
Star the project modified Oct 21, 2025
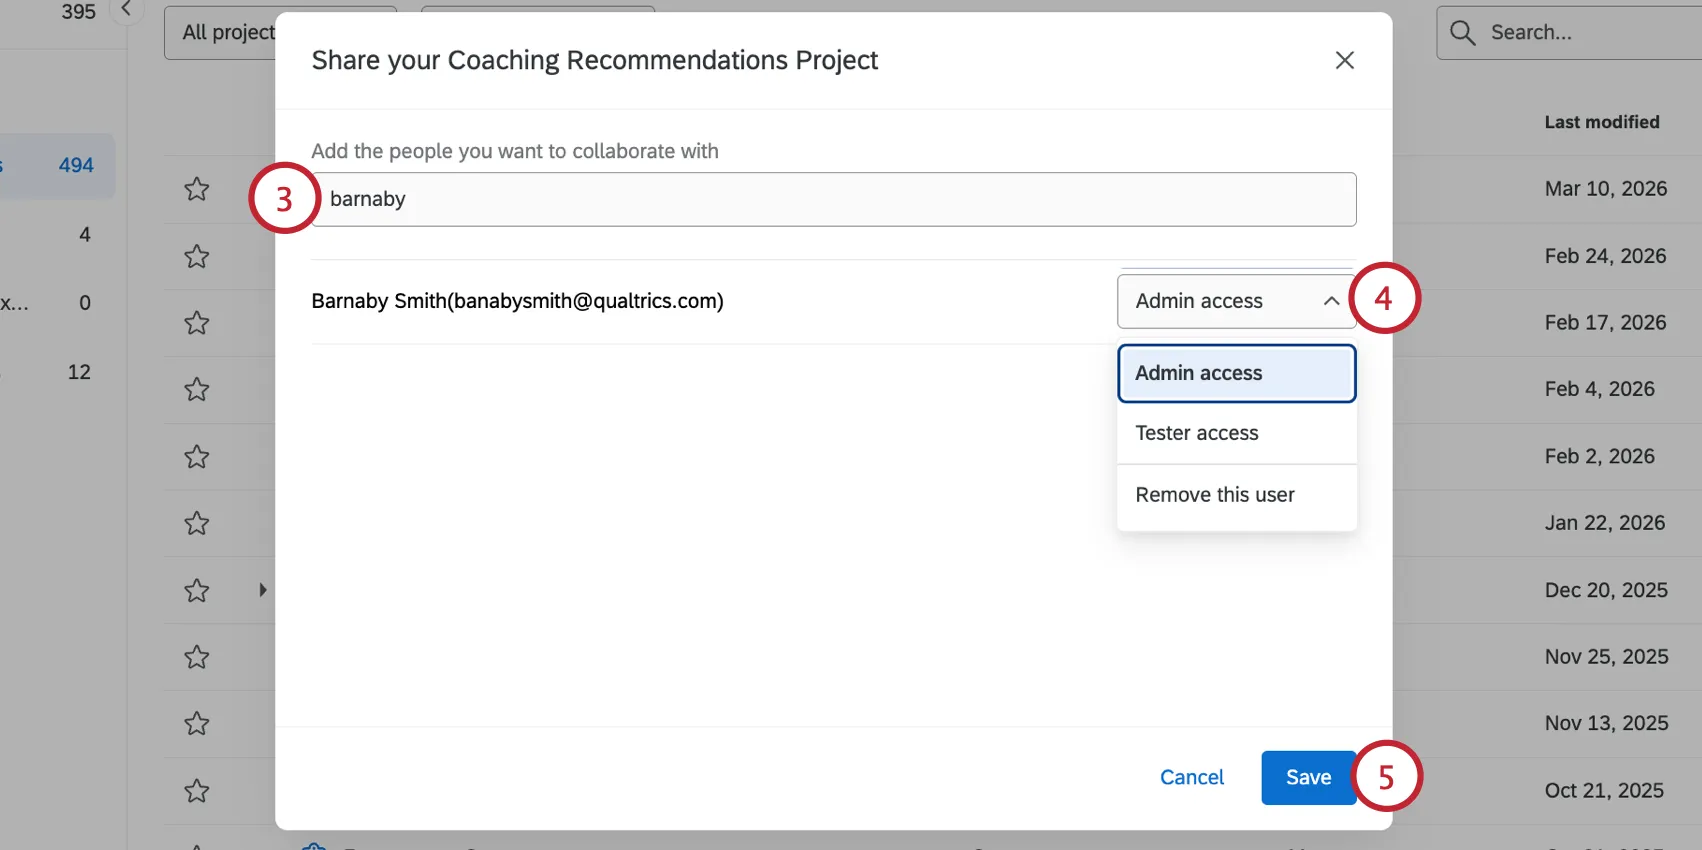[197, 791]
